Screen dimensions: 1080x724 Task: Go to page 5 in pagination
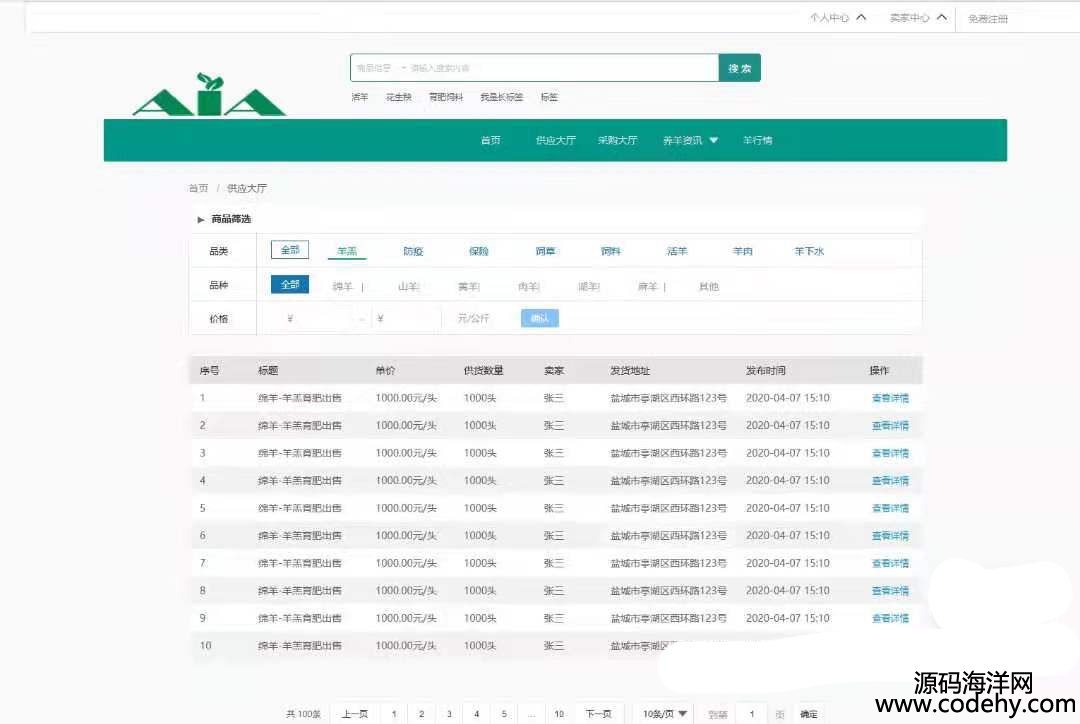(504, 714)
